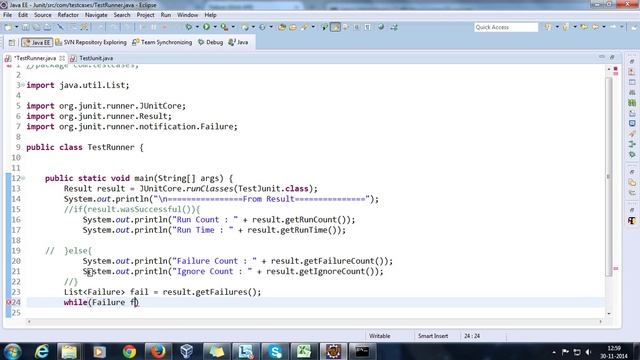The height and width of the screenshot is (360, 640).
Task: Open the dropdown arrow beside Run button
Action: click(x=215, y=27)
